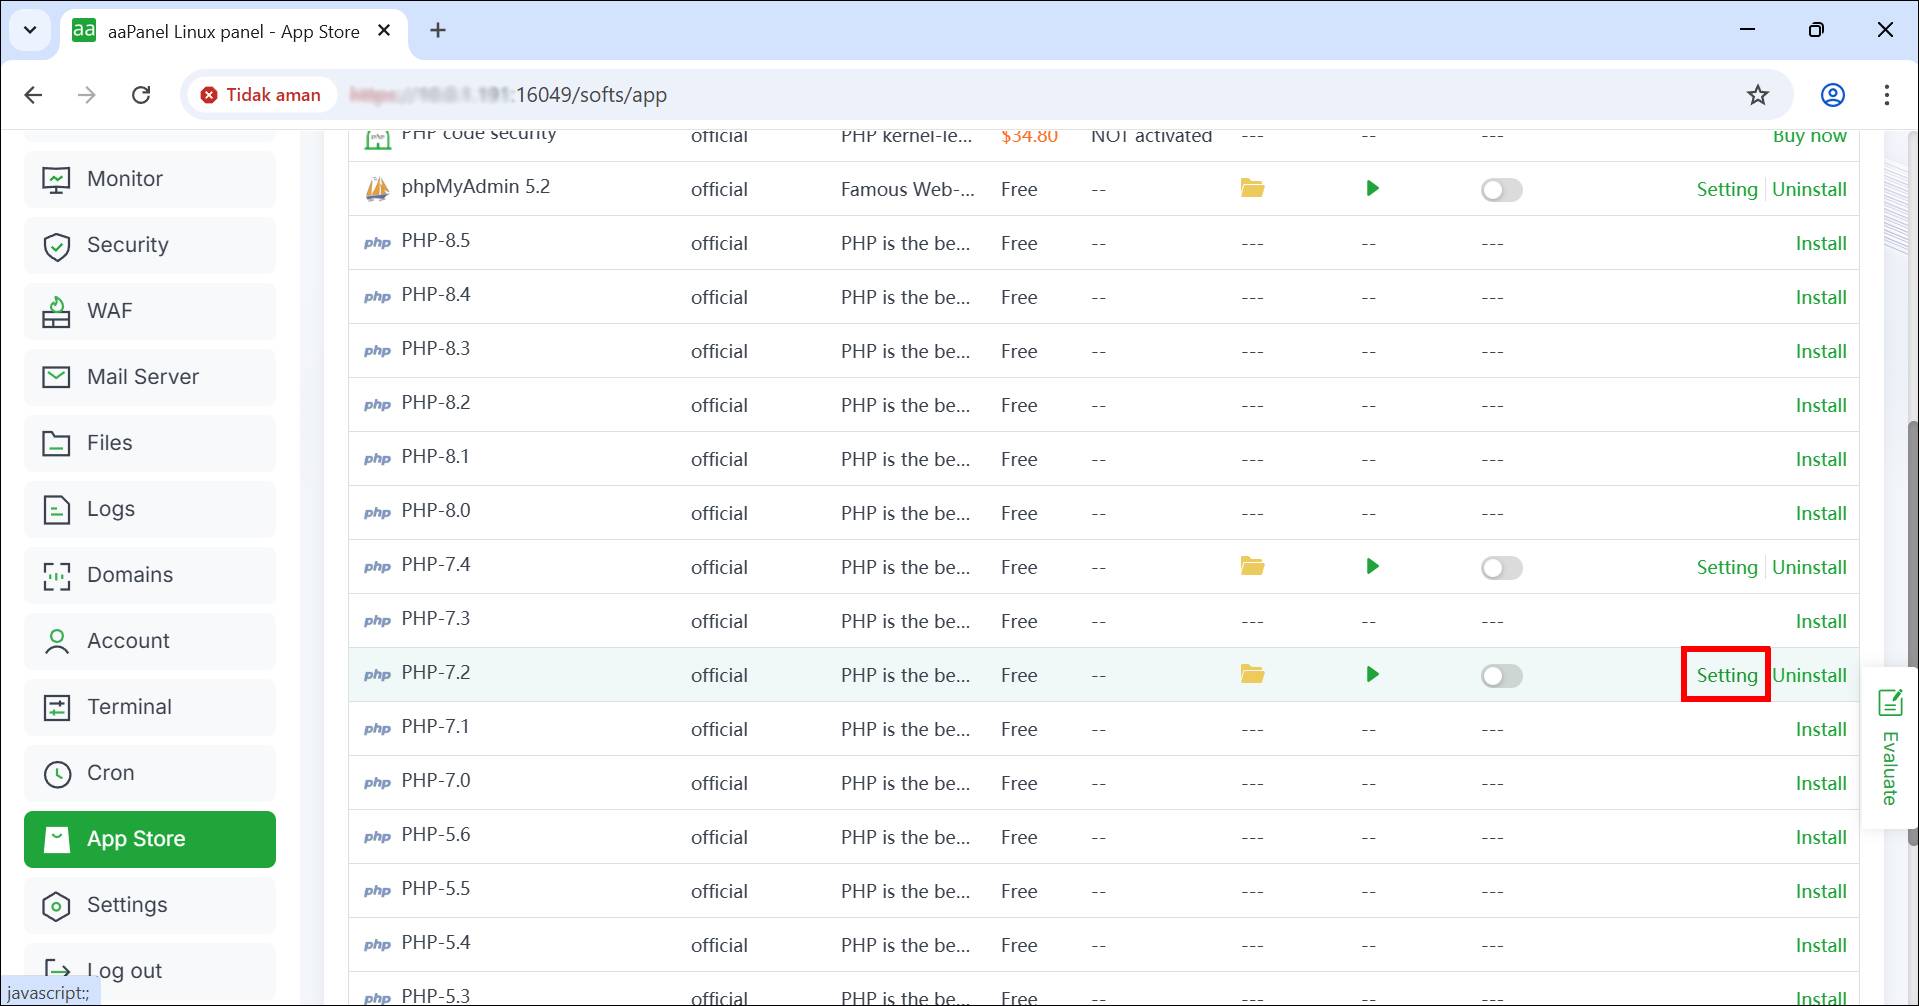The height and width of the screenshot is (1006, 1919).
Task: Reload the page in browser
Action: (141, 95)
